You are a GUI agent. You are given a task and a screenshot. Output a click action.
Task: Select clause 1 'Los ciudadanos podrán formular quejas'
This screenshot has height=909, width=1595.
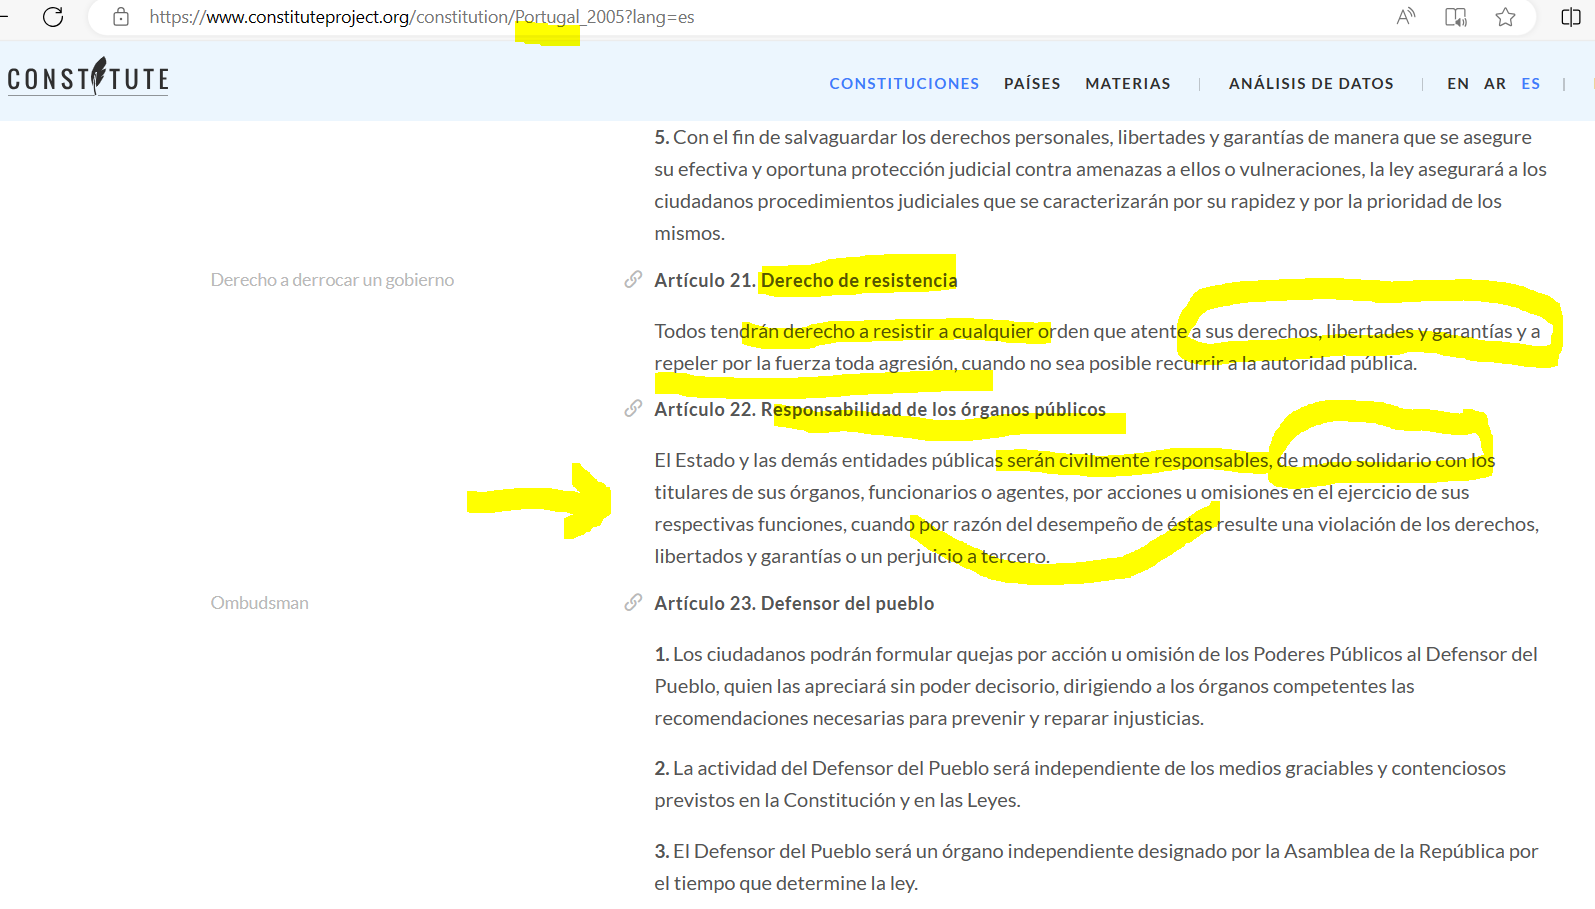point(1096,686)
